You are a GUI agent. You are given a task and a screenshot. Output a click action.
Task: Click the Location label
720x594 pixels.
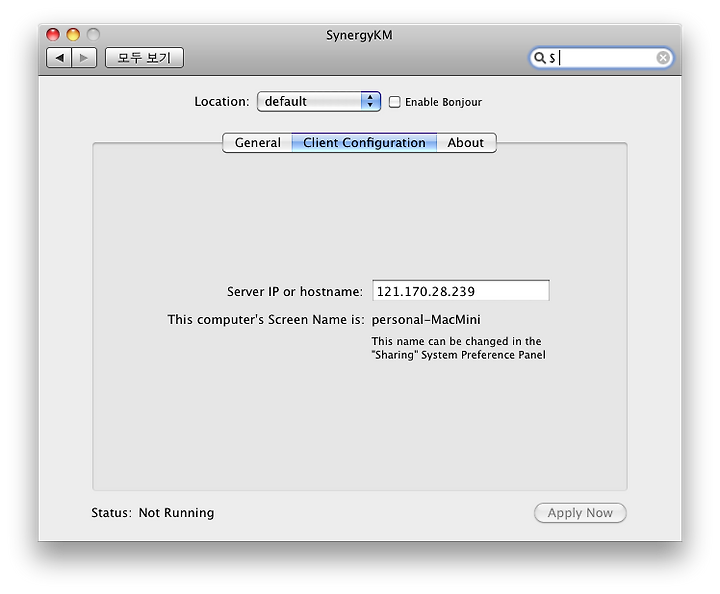pos(222,101)
